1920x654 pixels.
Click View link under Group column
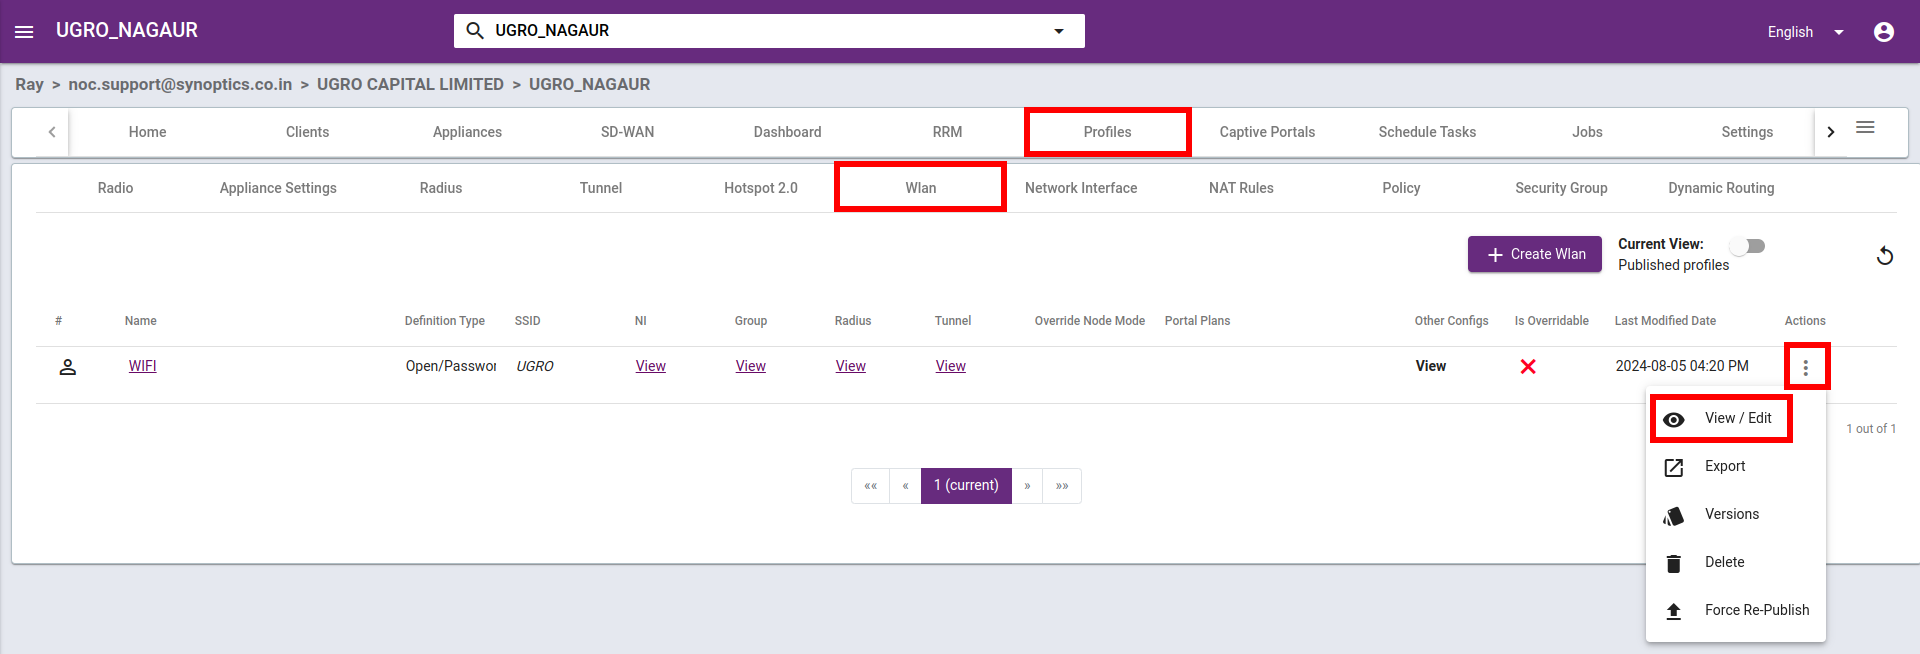(751, 366)
